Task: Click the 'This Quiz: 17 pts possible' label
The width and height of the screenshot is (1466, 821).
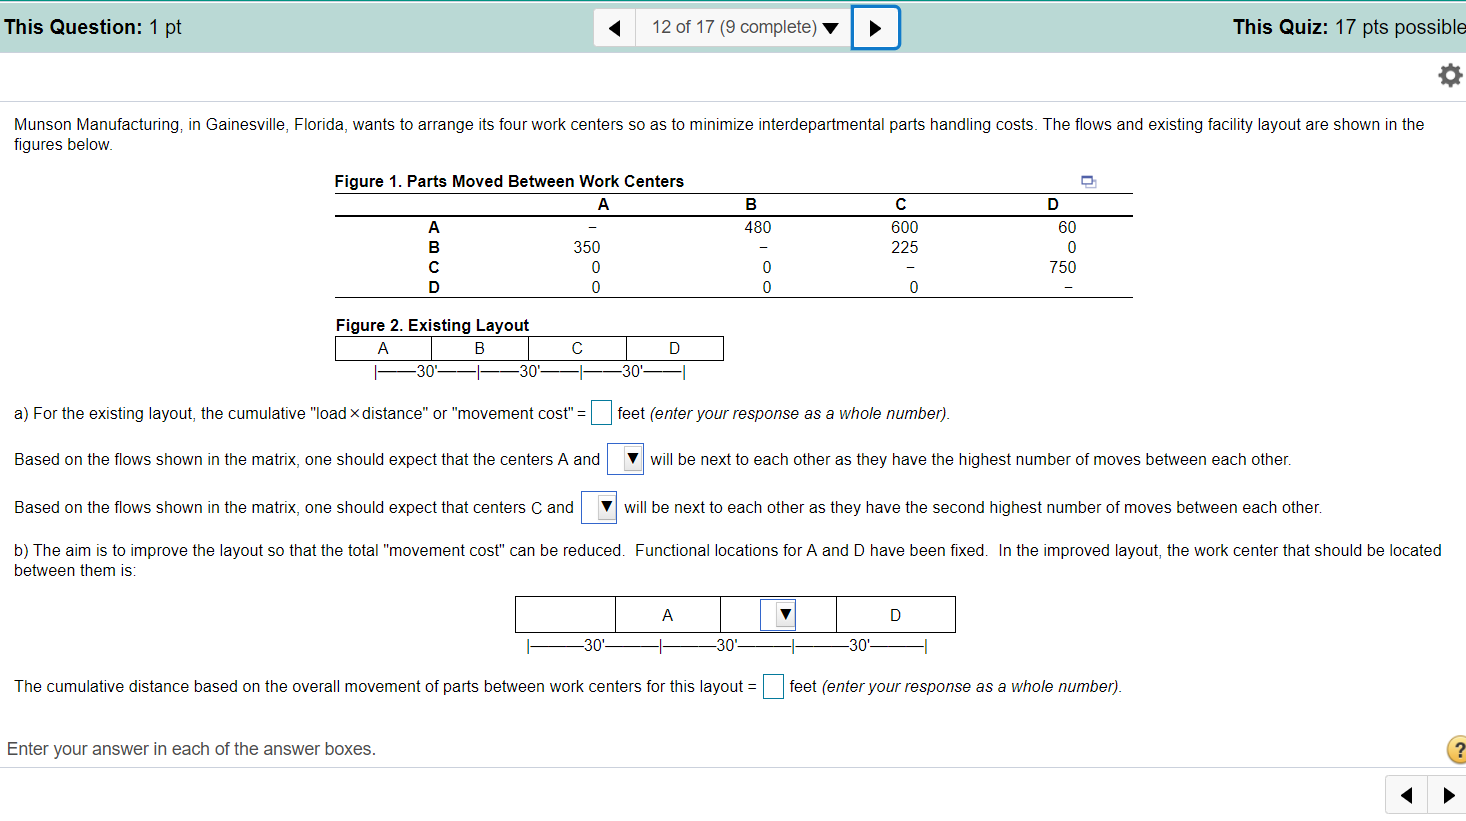Action: [1349, 27]
